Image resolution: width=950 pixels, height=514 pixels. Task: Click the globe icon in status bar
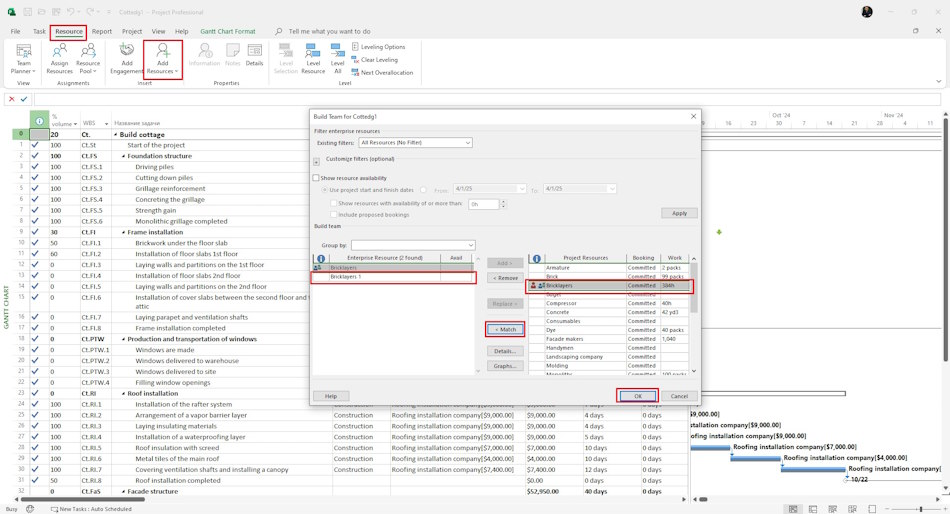(x=30, y=509)
